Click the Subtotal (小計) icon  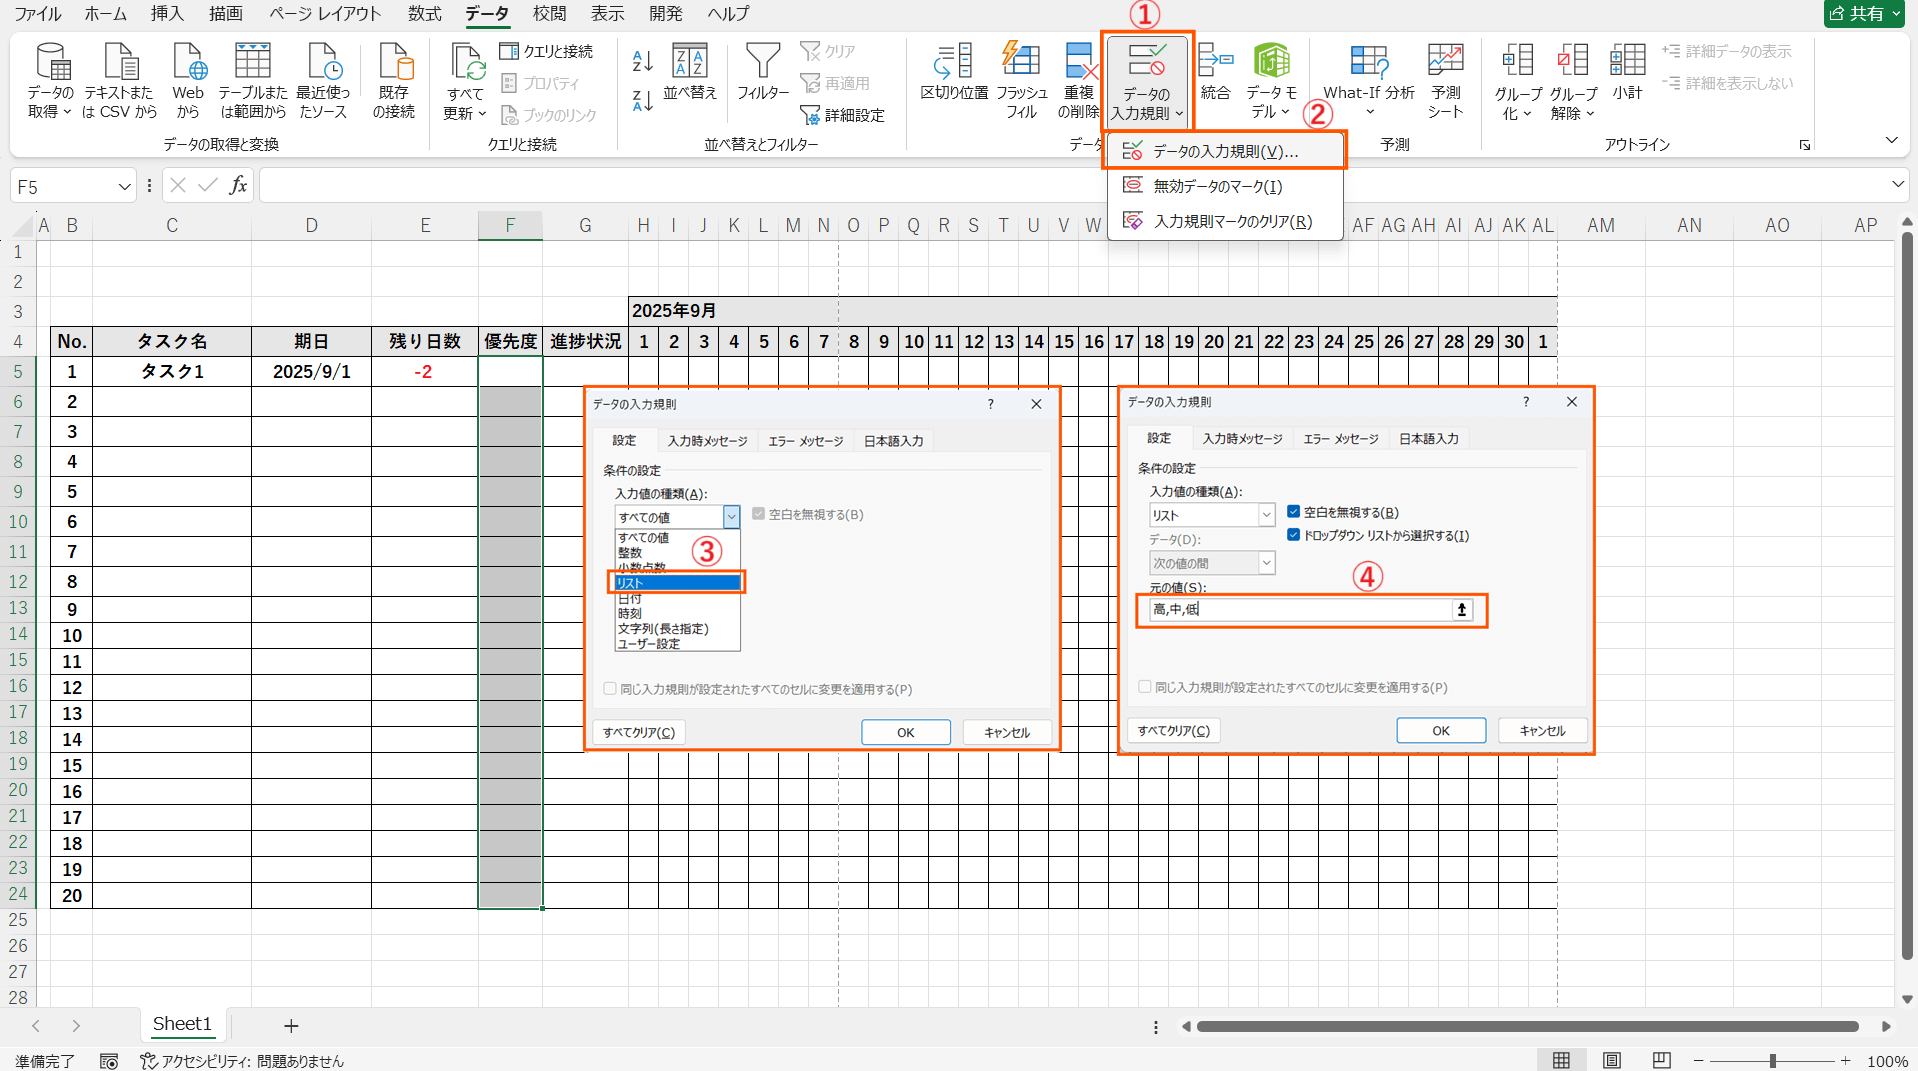tap(1627, 62)
